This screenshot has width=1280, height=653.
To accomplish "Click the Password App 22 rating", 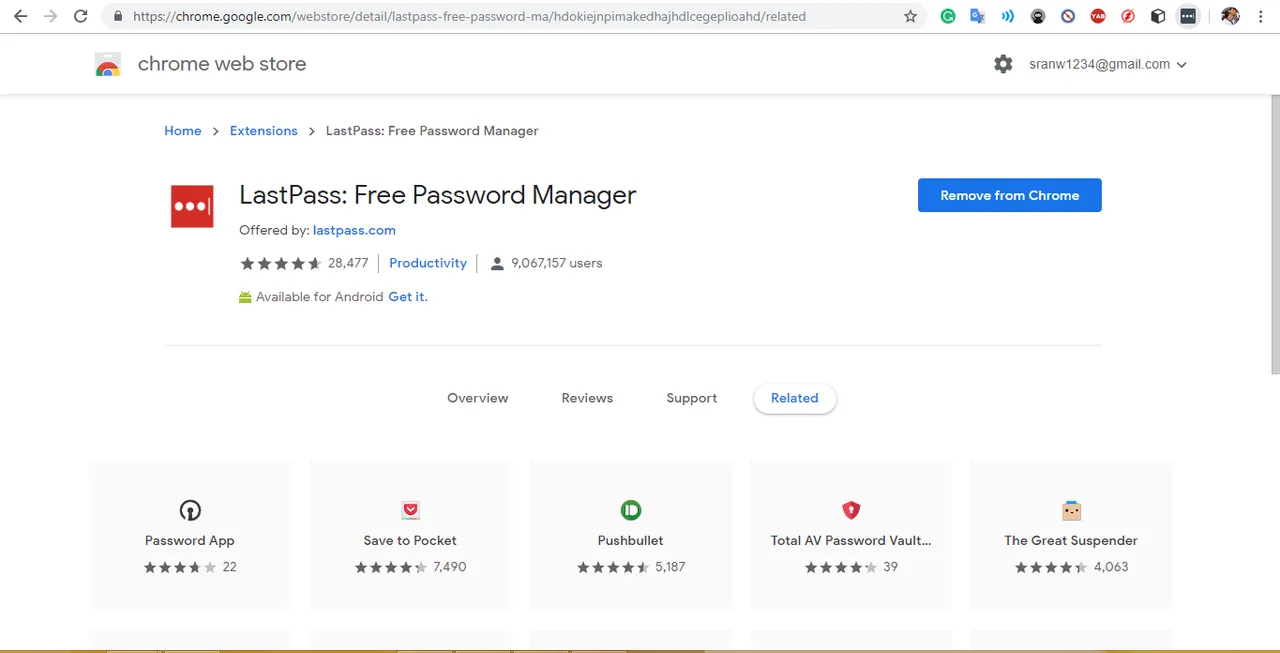I will click(x=190, y=567).
